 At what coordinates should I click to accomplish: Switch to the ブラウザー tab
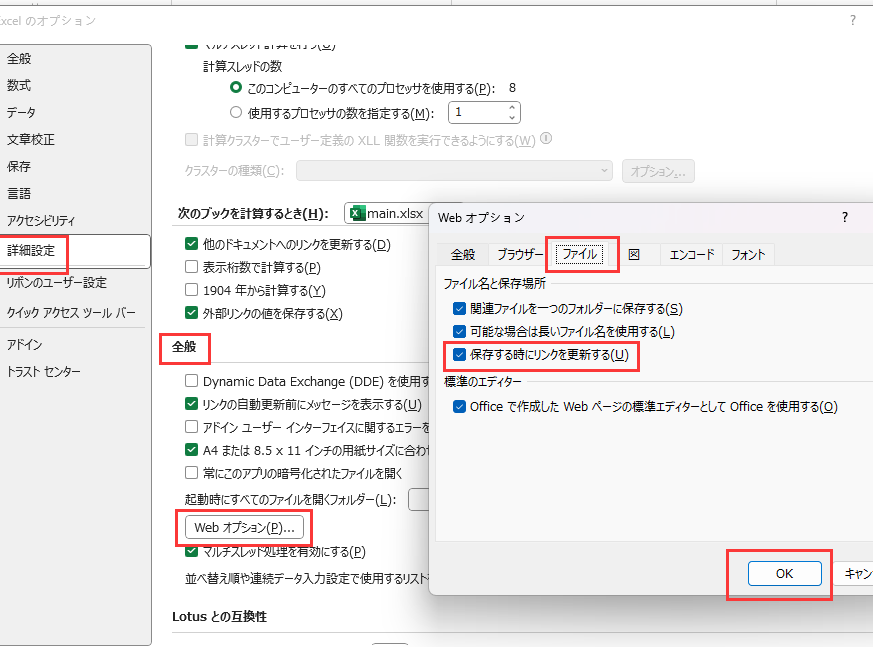(520, 254)
